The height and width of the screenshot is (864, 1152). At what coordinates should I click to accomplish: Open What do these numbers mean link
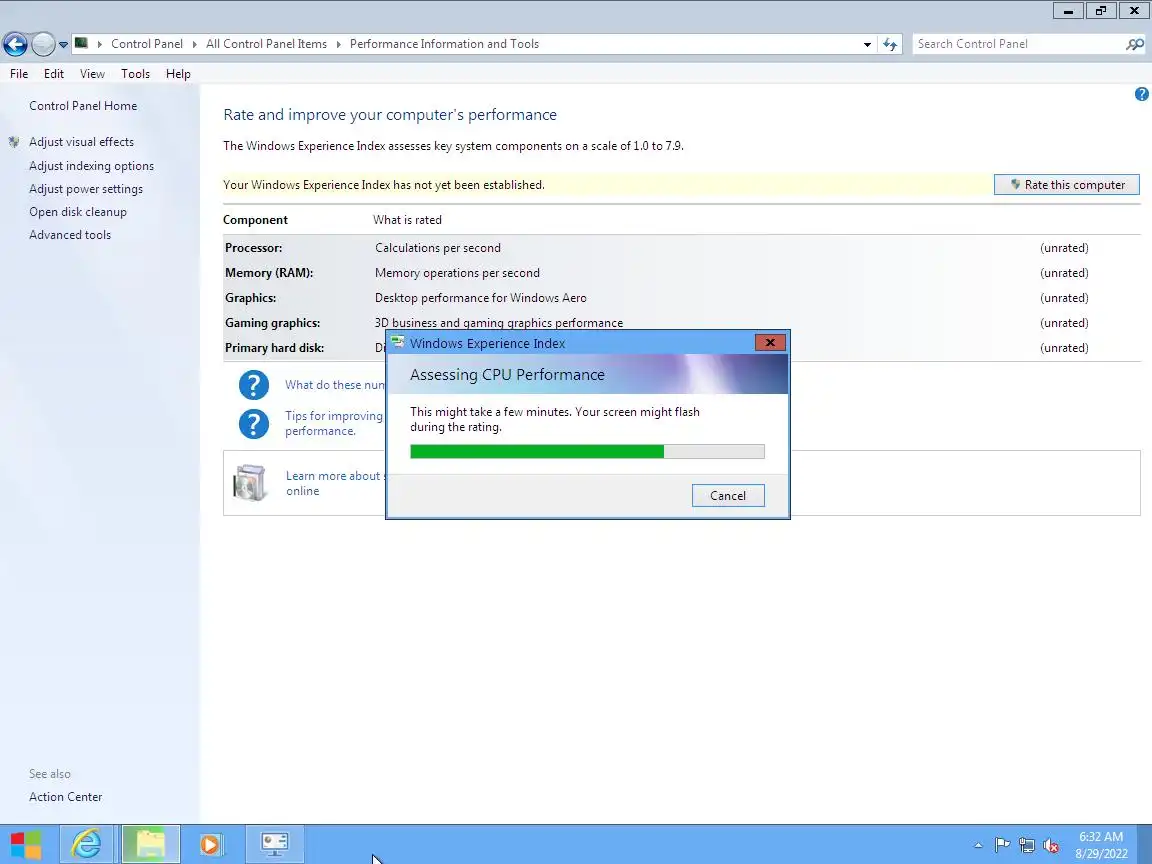(334, 385)
